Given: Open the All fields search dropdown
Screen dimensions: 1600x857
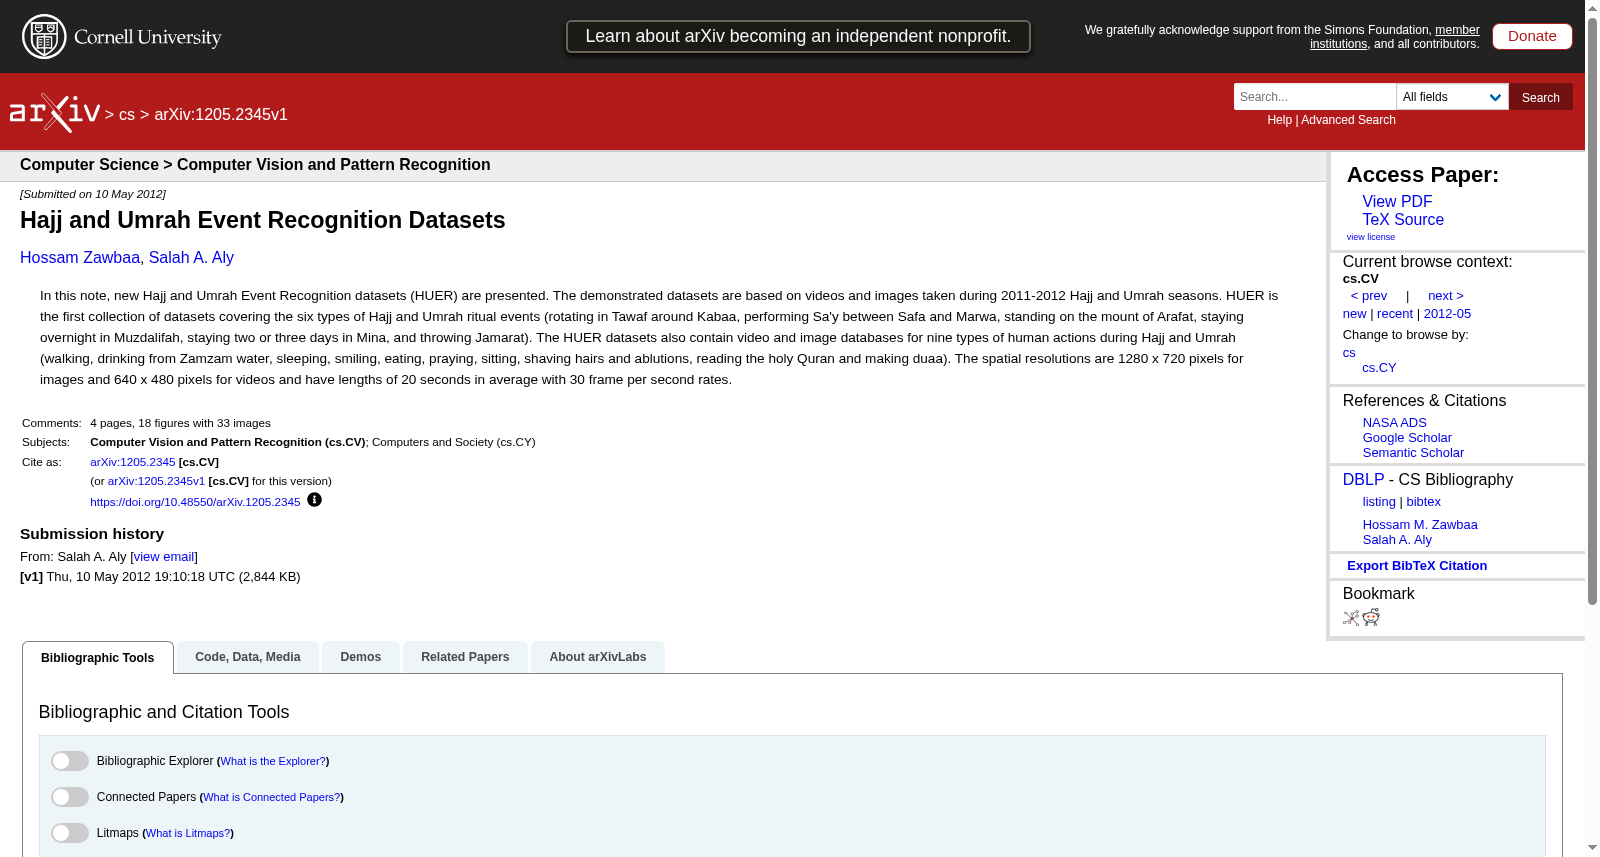Looking at the screenshot, I should (x=1452, y=97).
